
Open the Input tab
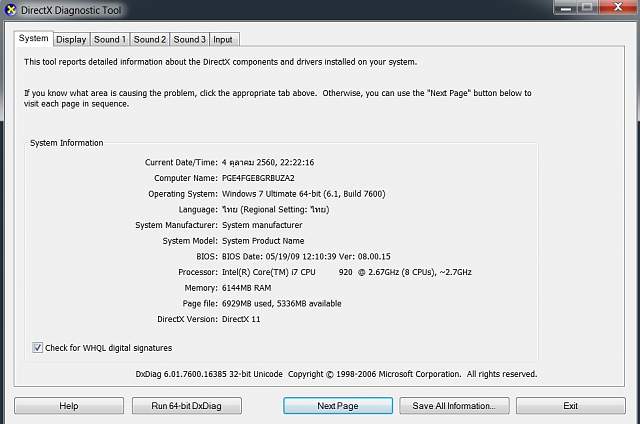coord(223,40)
